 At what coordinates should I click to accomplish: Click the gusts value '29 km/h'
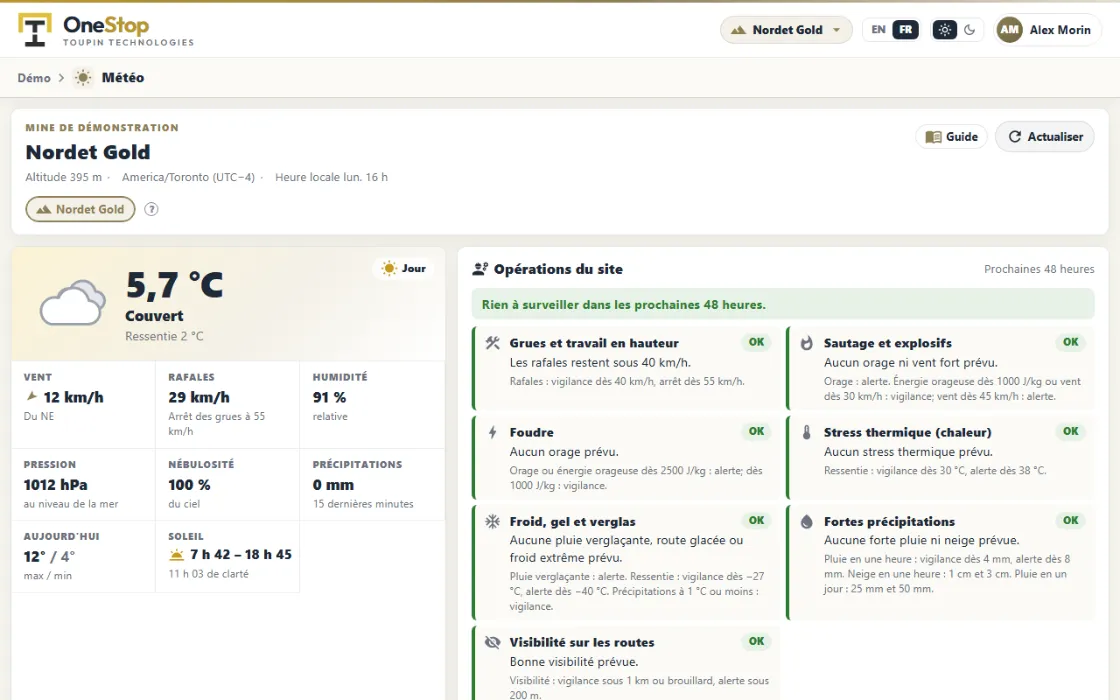199,397
